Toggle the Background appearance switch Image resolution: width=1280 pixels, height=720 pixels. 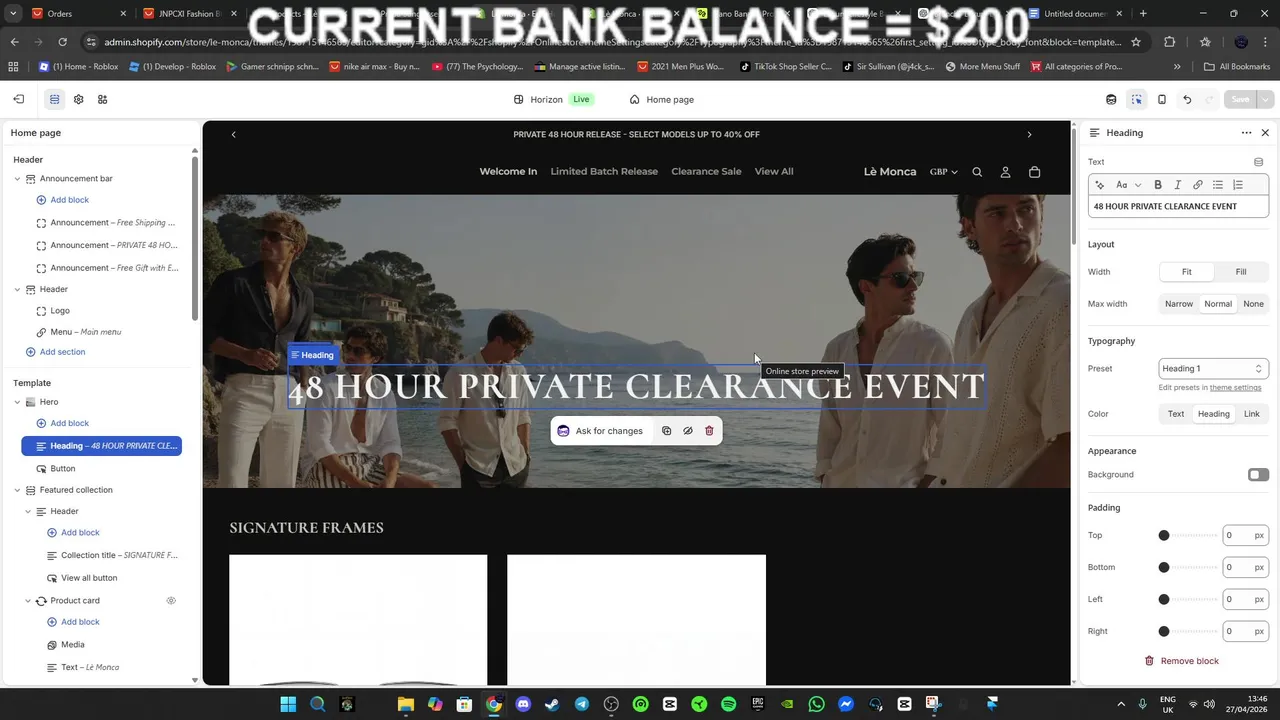click(1258, 475)
